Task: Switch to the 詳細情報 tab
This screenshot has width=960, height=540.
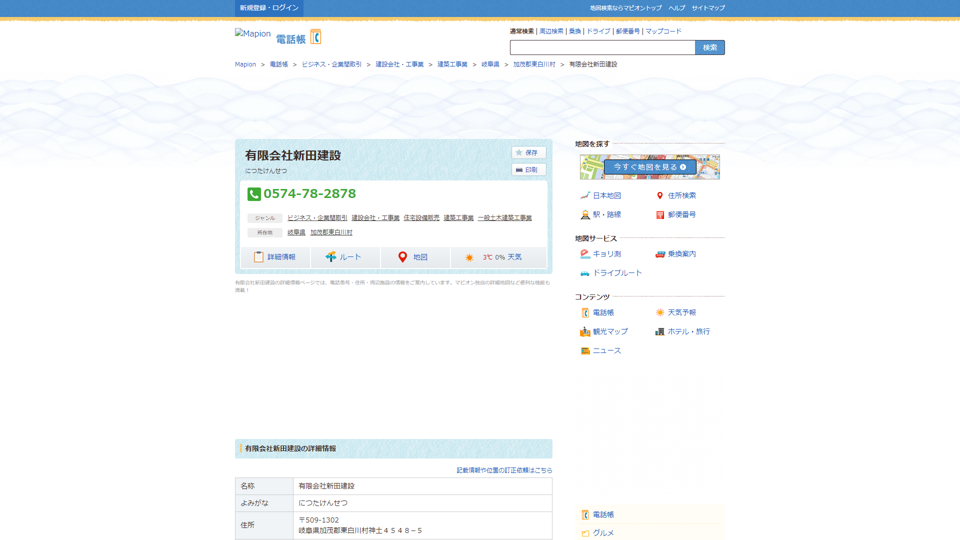Action: [x=274, y=257]
